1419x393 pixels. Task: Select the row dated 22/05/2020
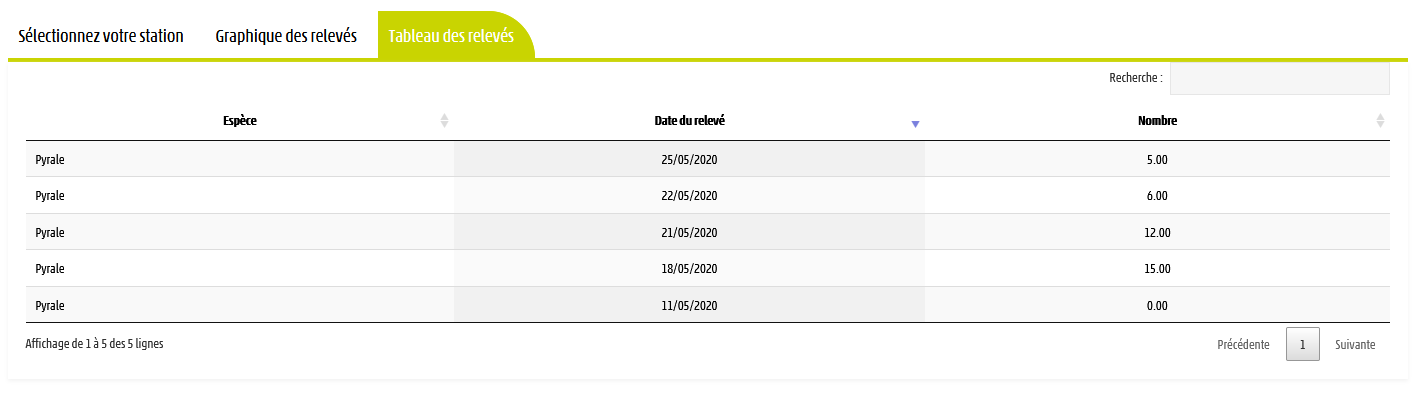708,195
